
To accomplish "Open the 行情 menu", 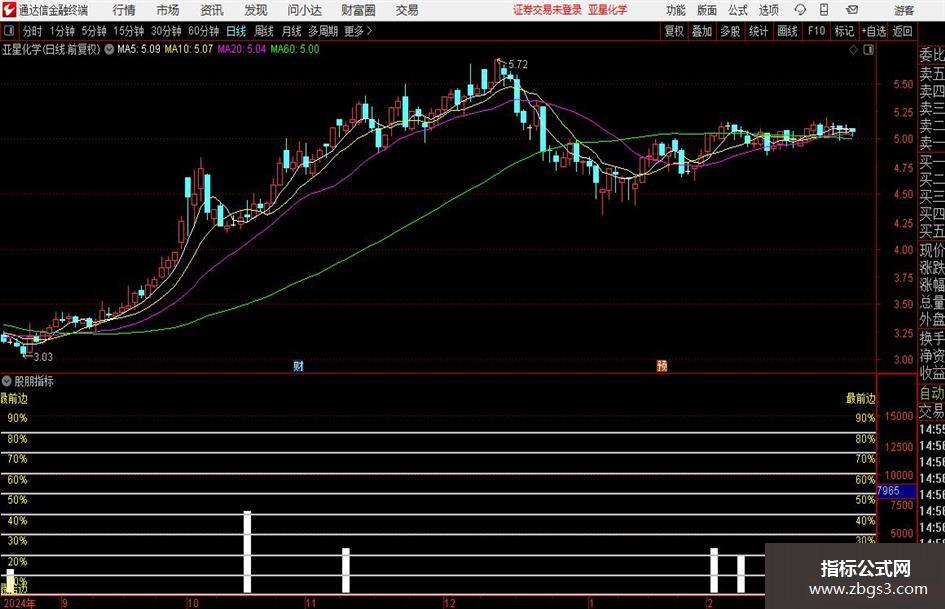I will [x=124, y=10].
